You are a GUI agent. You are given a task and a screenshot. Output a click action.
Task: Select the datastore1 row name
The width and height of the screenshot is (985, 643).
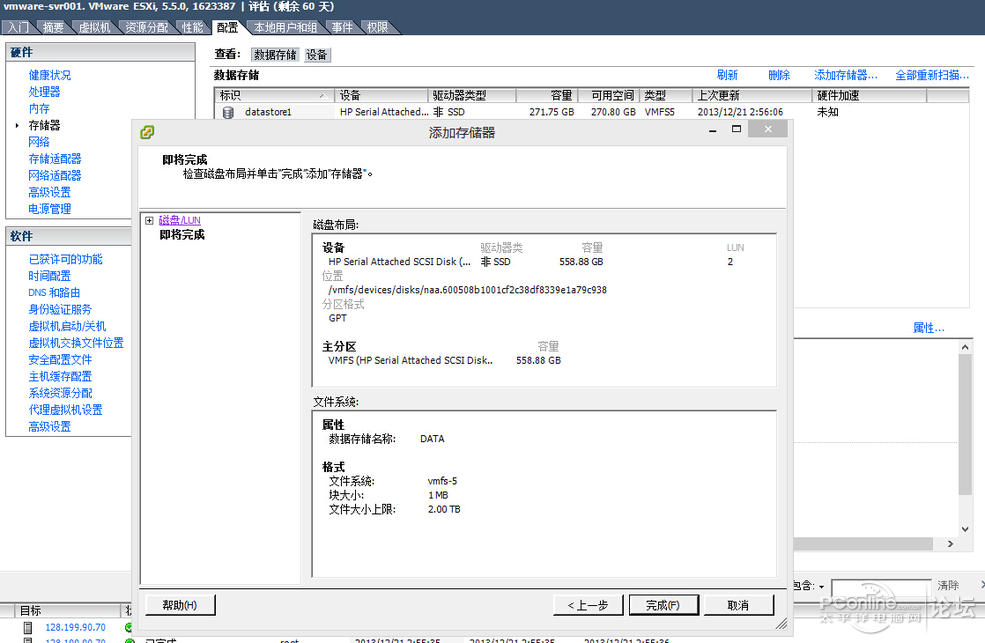pos(268,112)
